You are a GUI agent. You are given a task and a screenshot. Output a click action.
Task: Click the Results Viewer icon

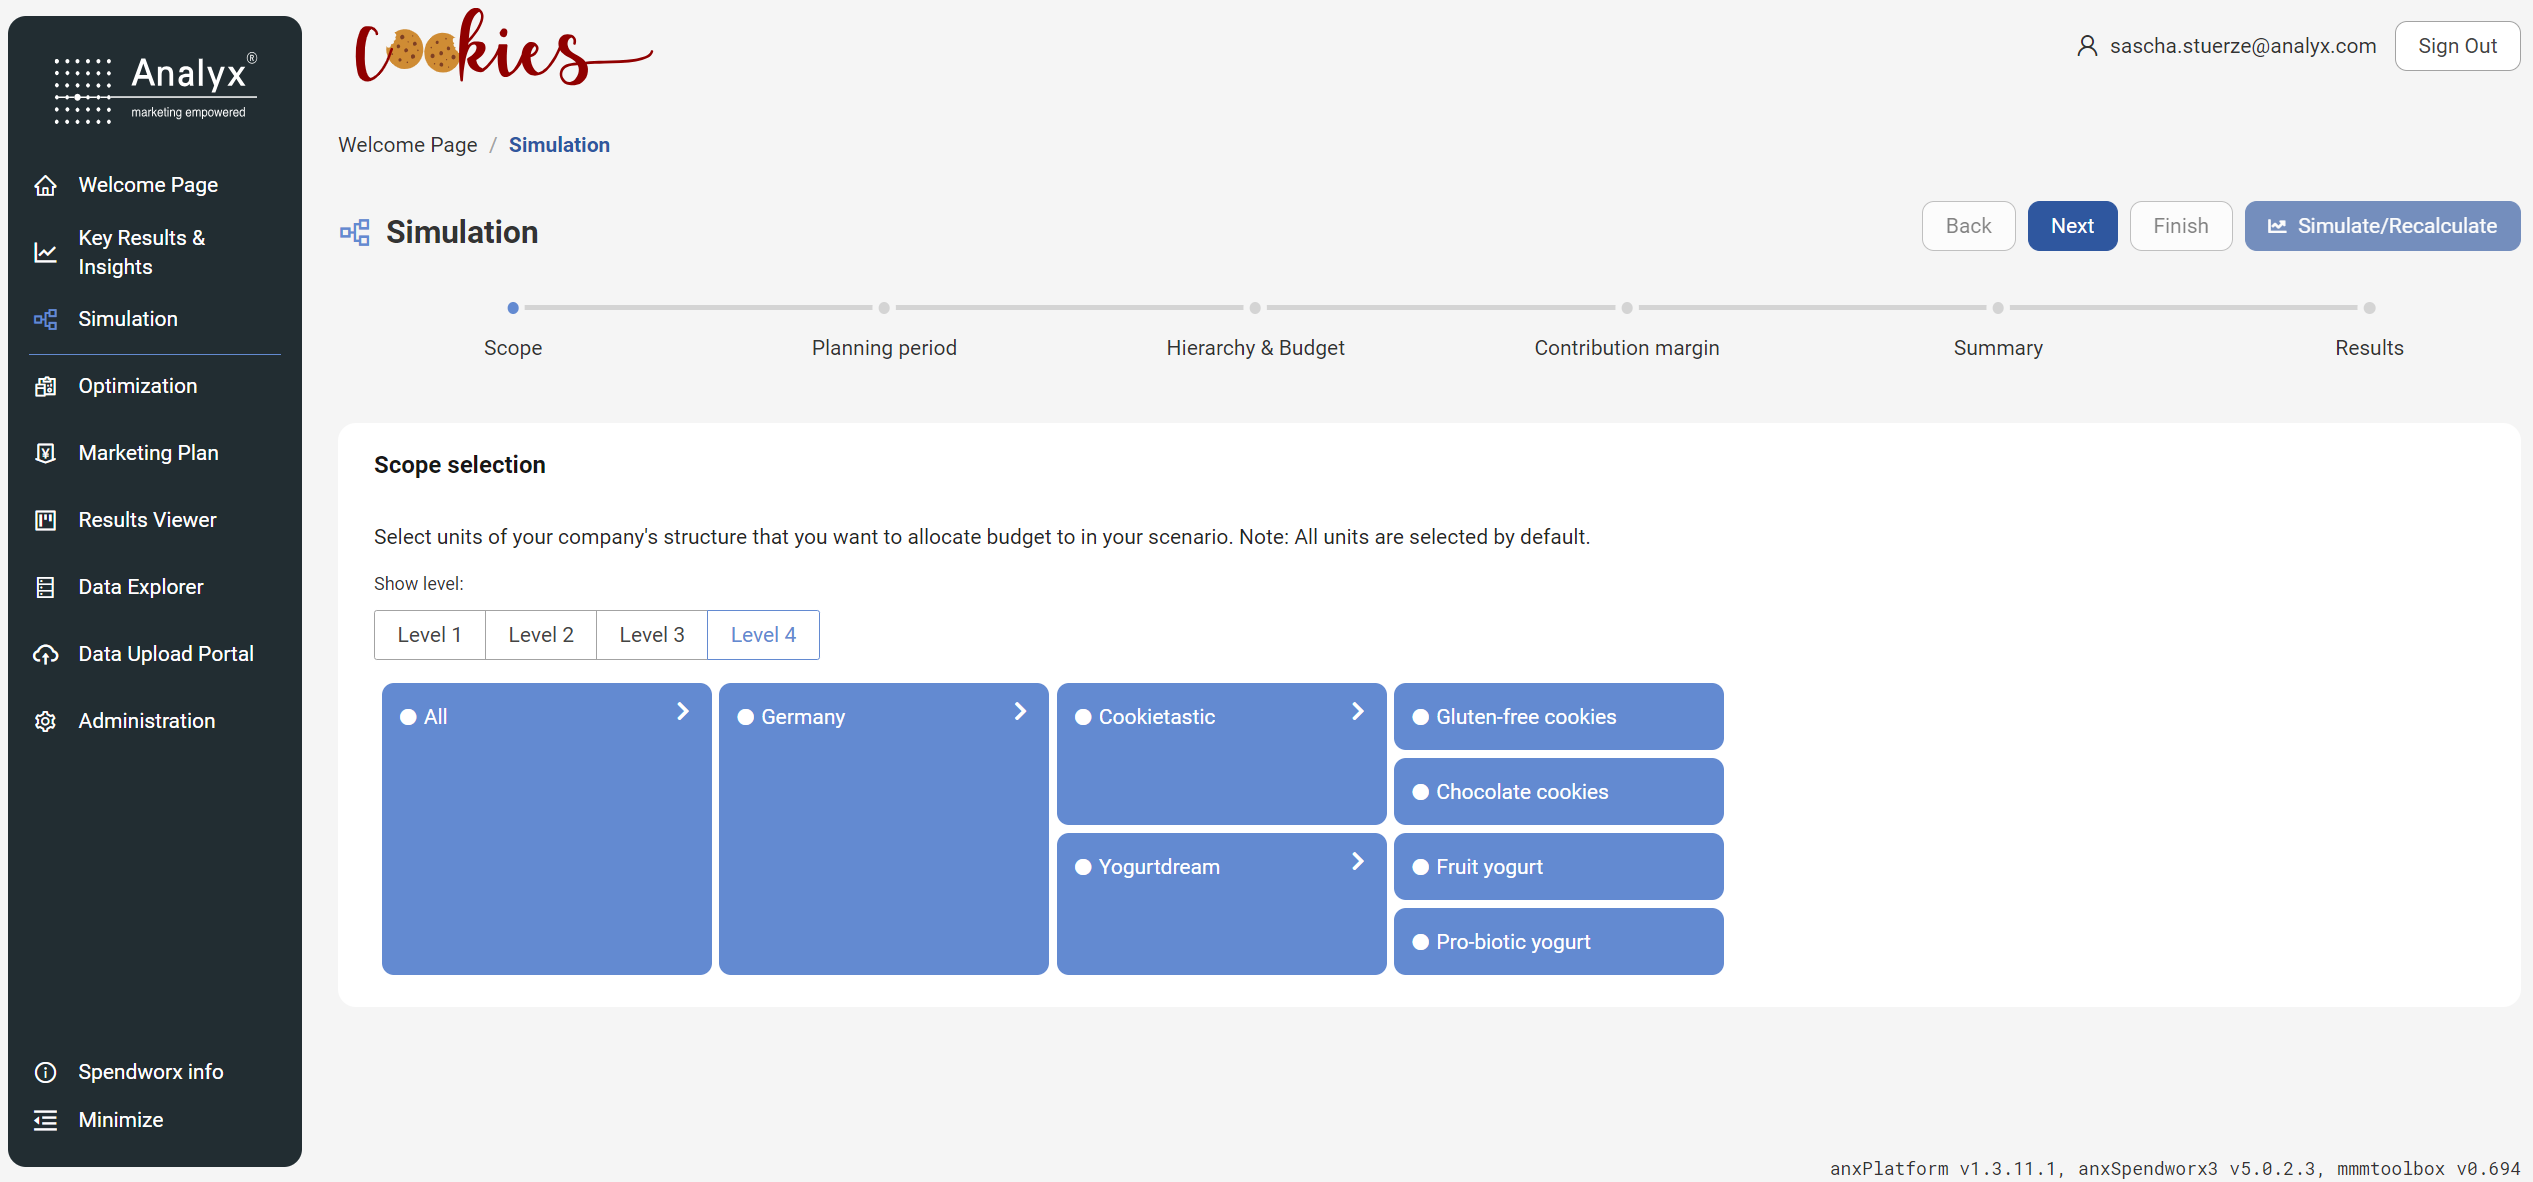pos(45,520)
